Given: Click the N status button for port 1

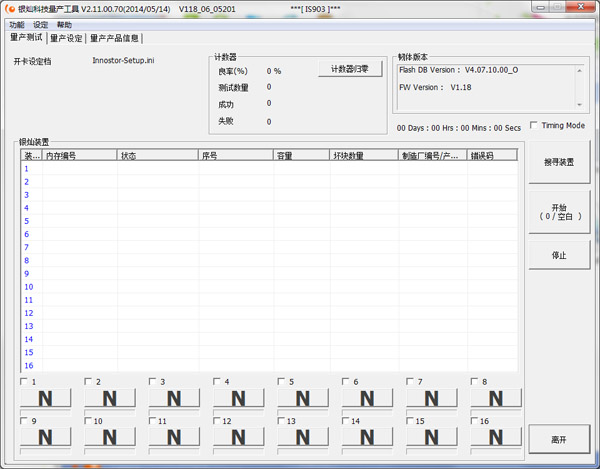Looking at the screenshot, I should [x=46, y=398].
